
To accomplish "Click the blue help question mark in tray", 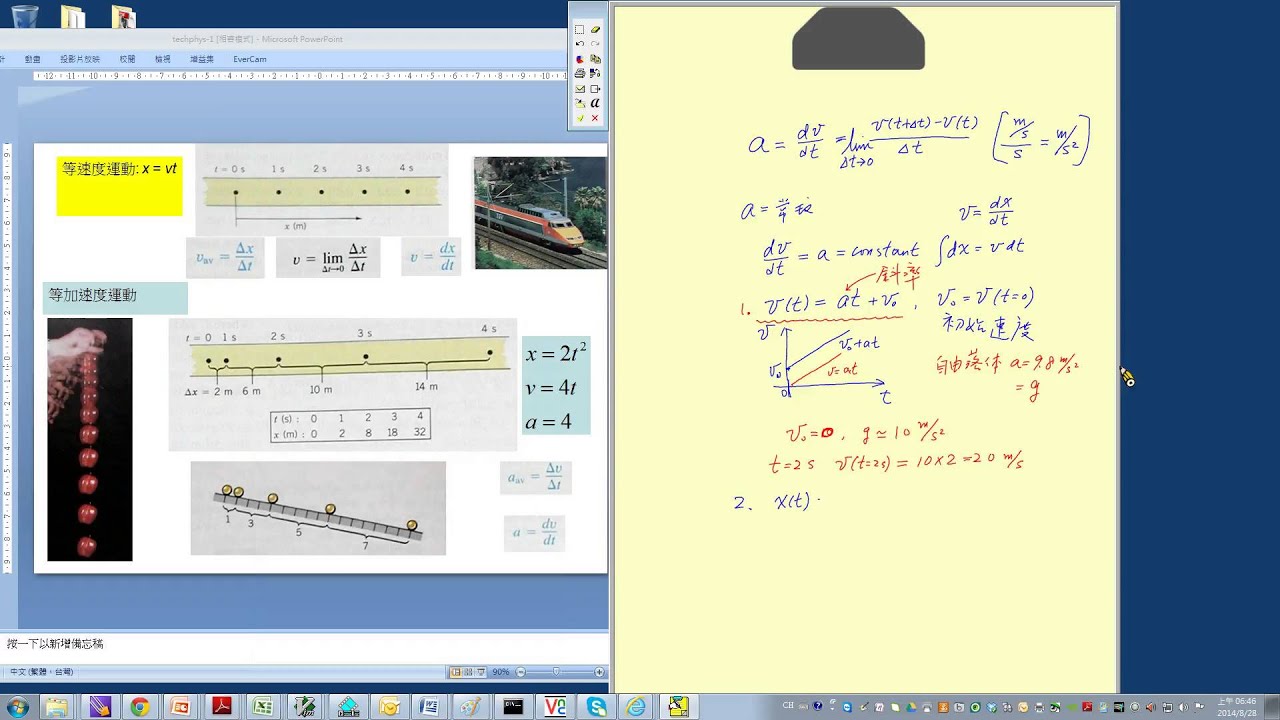I will pyautogui.click(x=817, y=706).
